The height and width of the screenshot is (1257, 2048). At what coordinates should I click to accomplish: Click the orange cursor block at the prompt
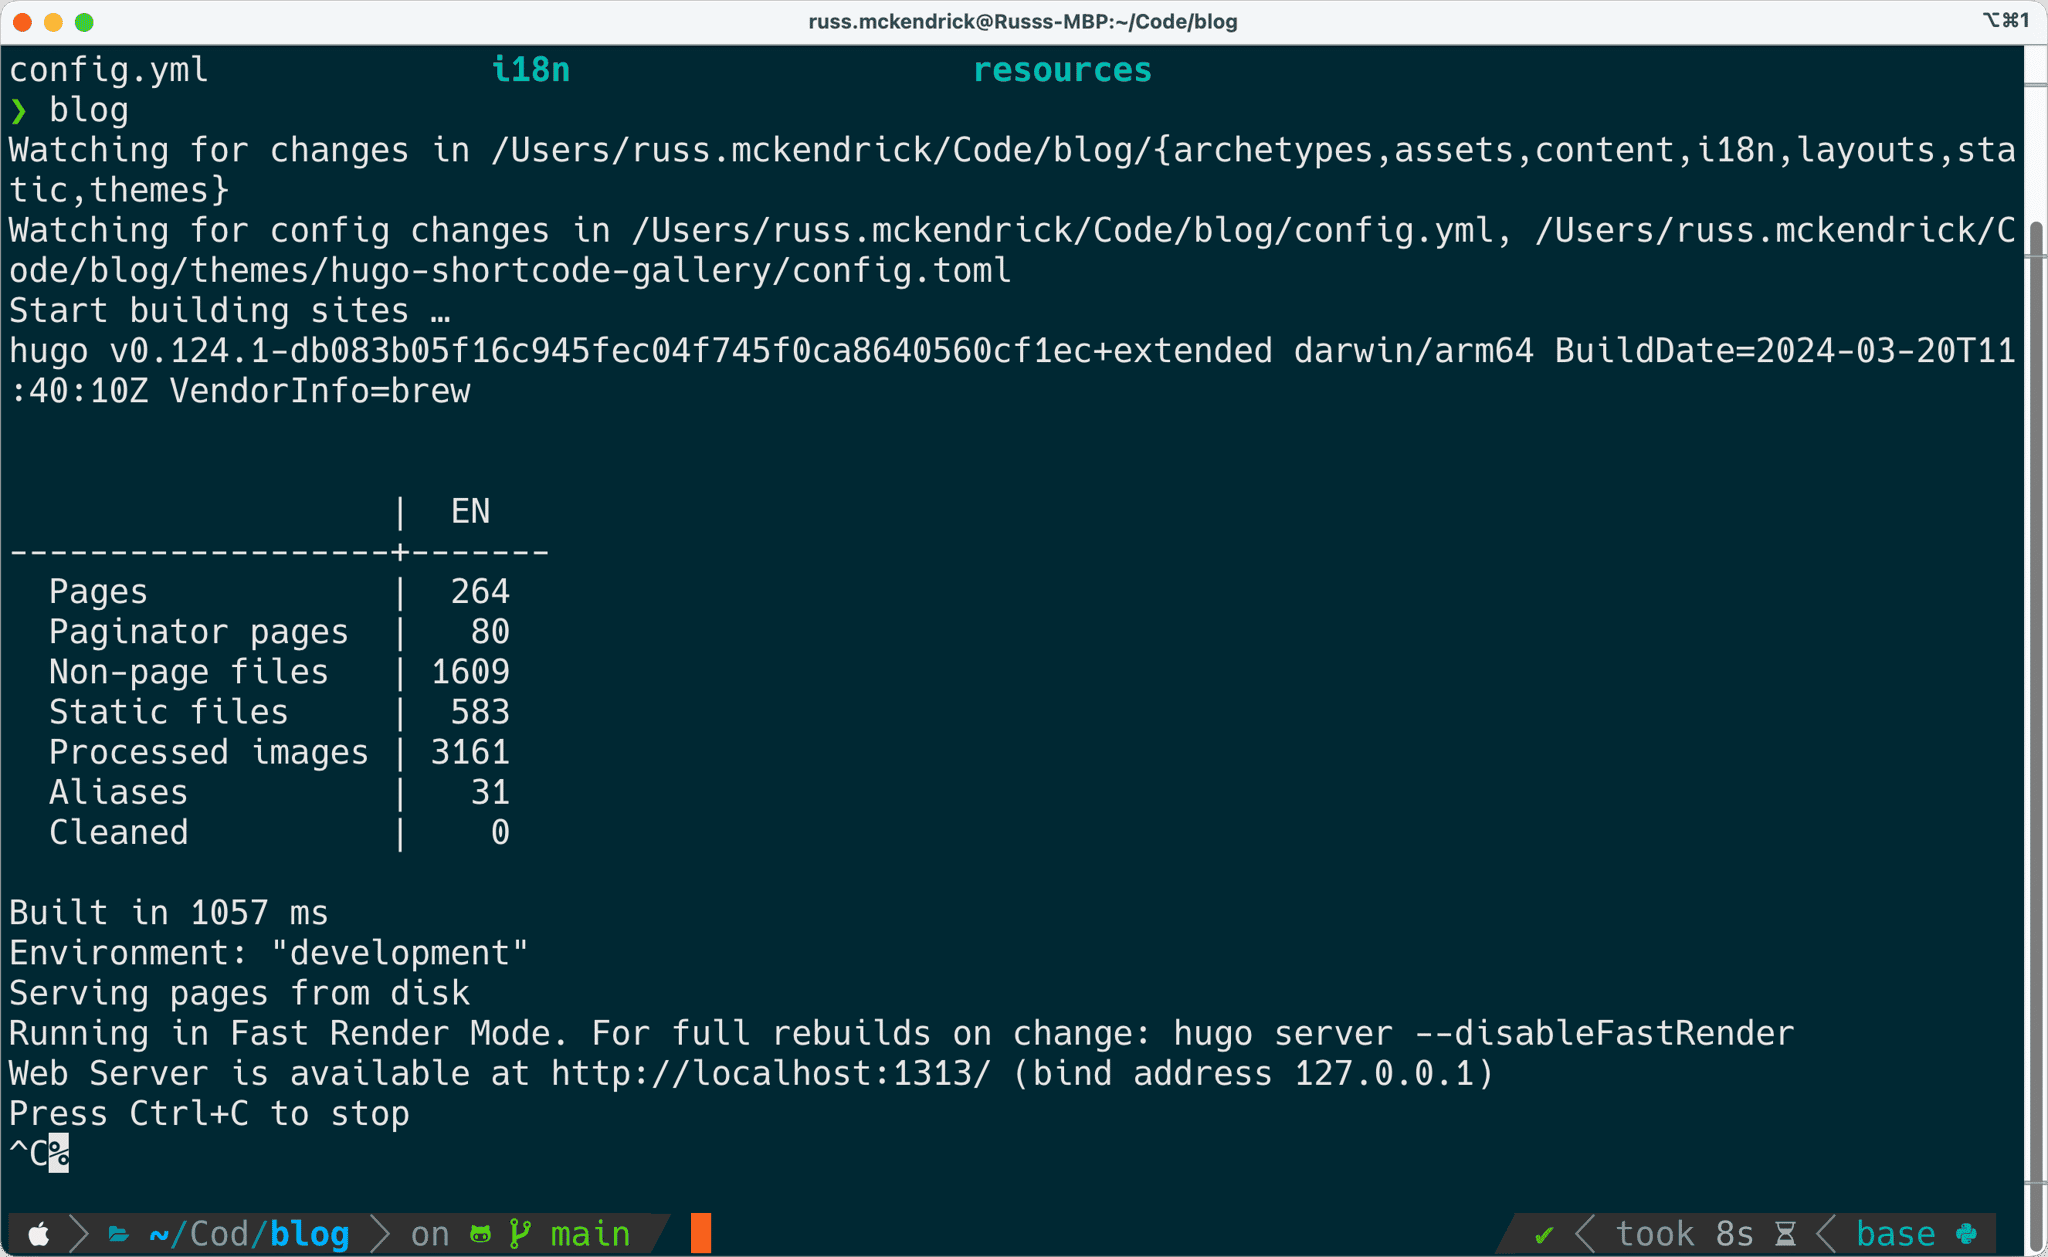point(700,1233)
